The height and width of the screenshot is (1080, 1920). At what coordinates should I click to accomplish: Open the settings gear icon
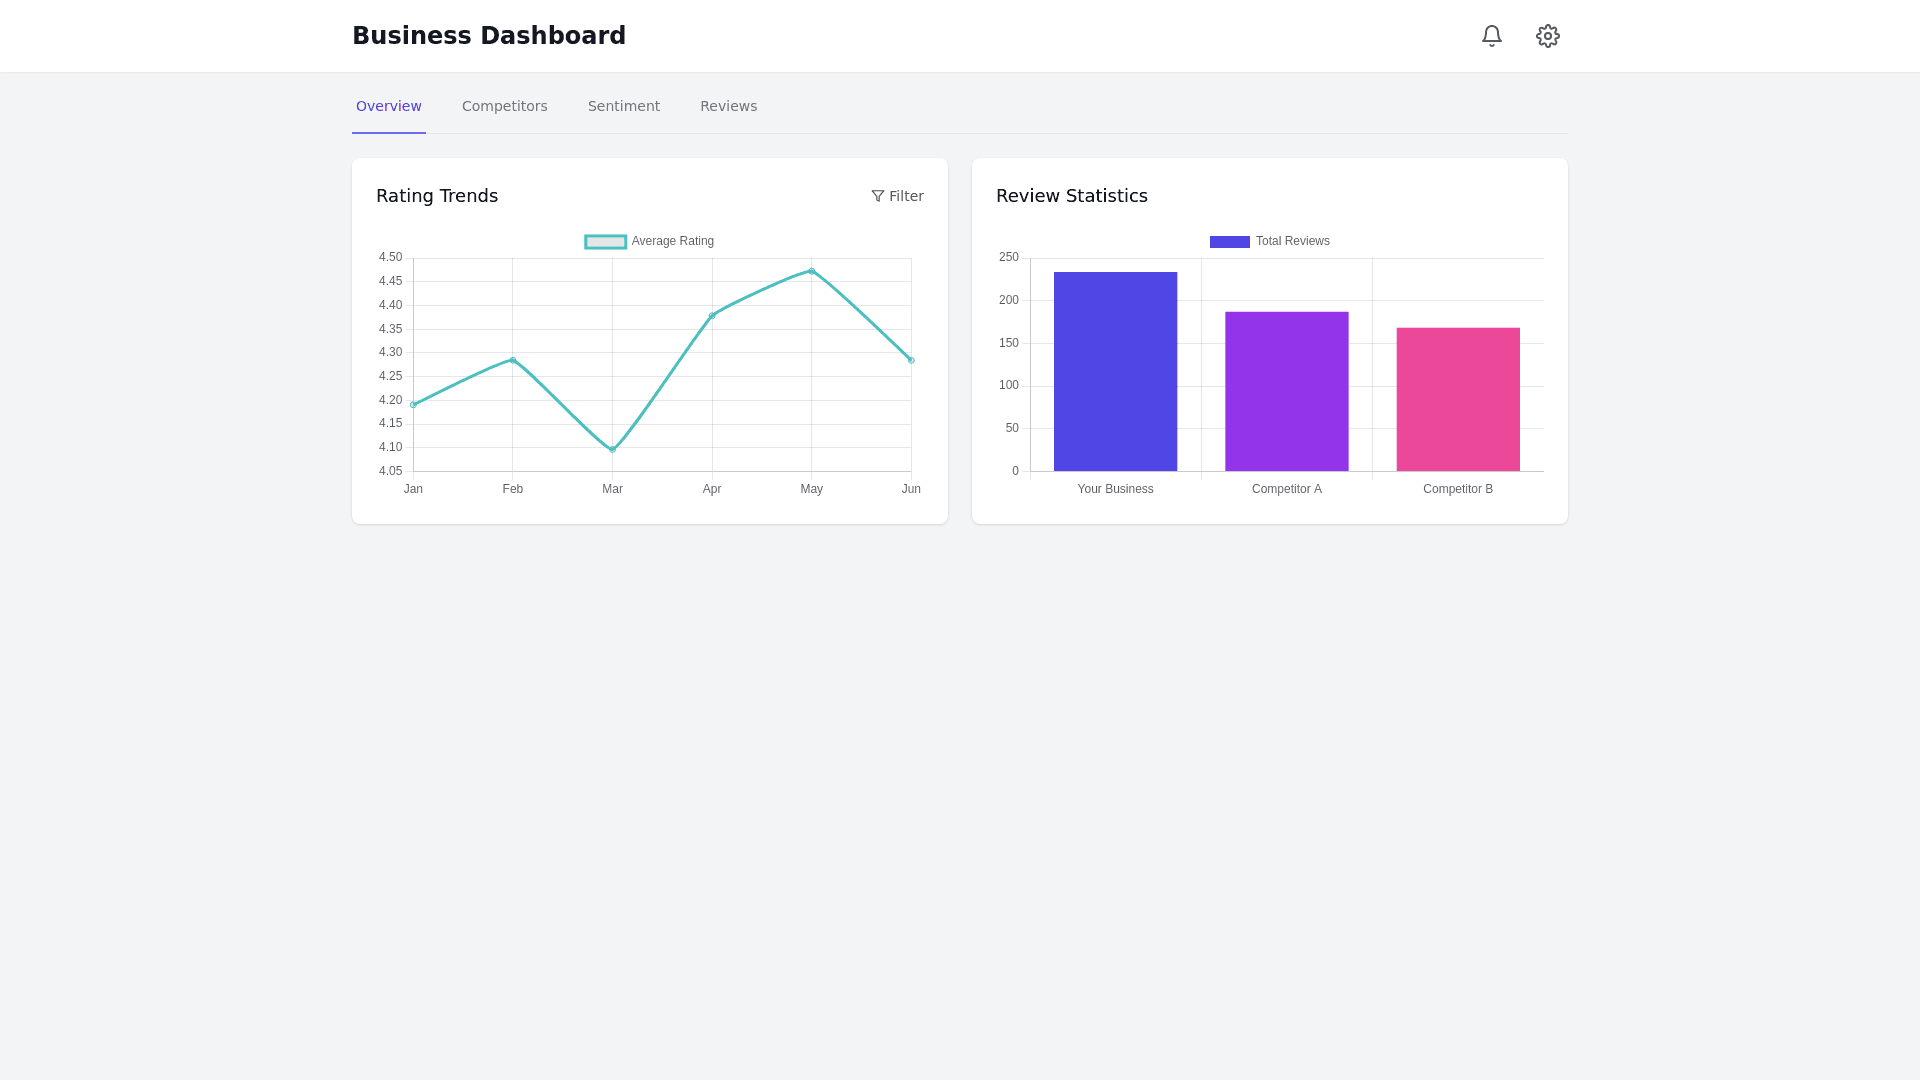(1547, 36)
